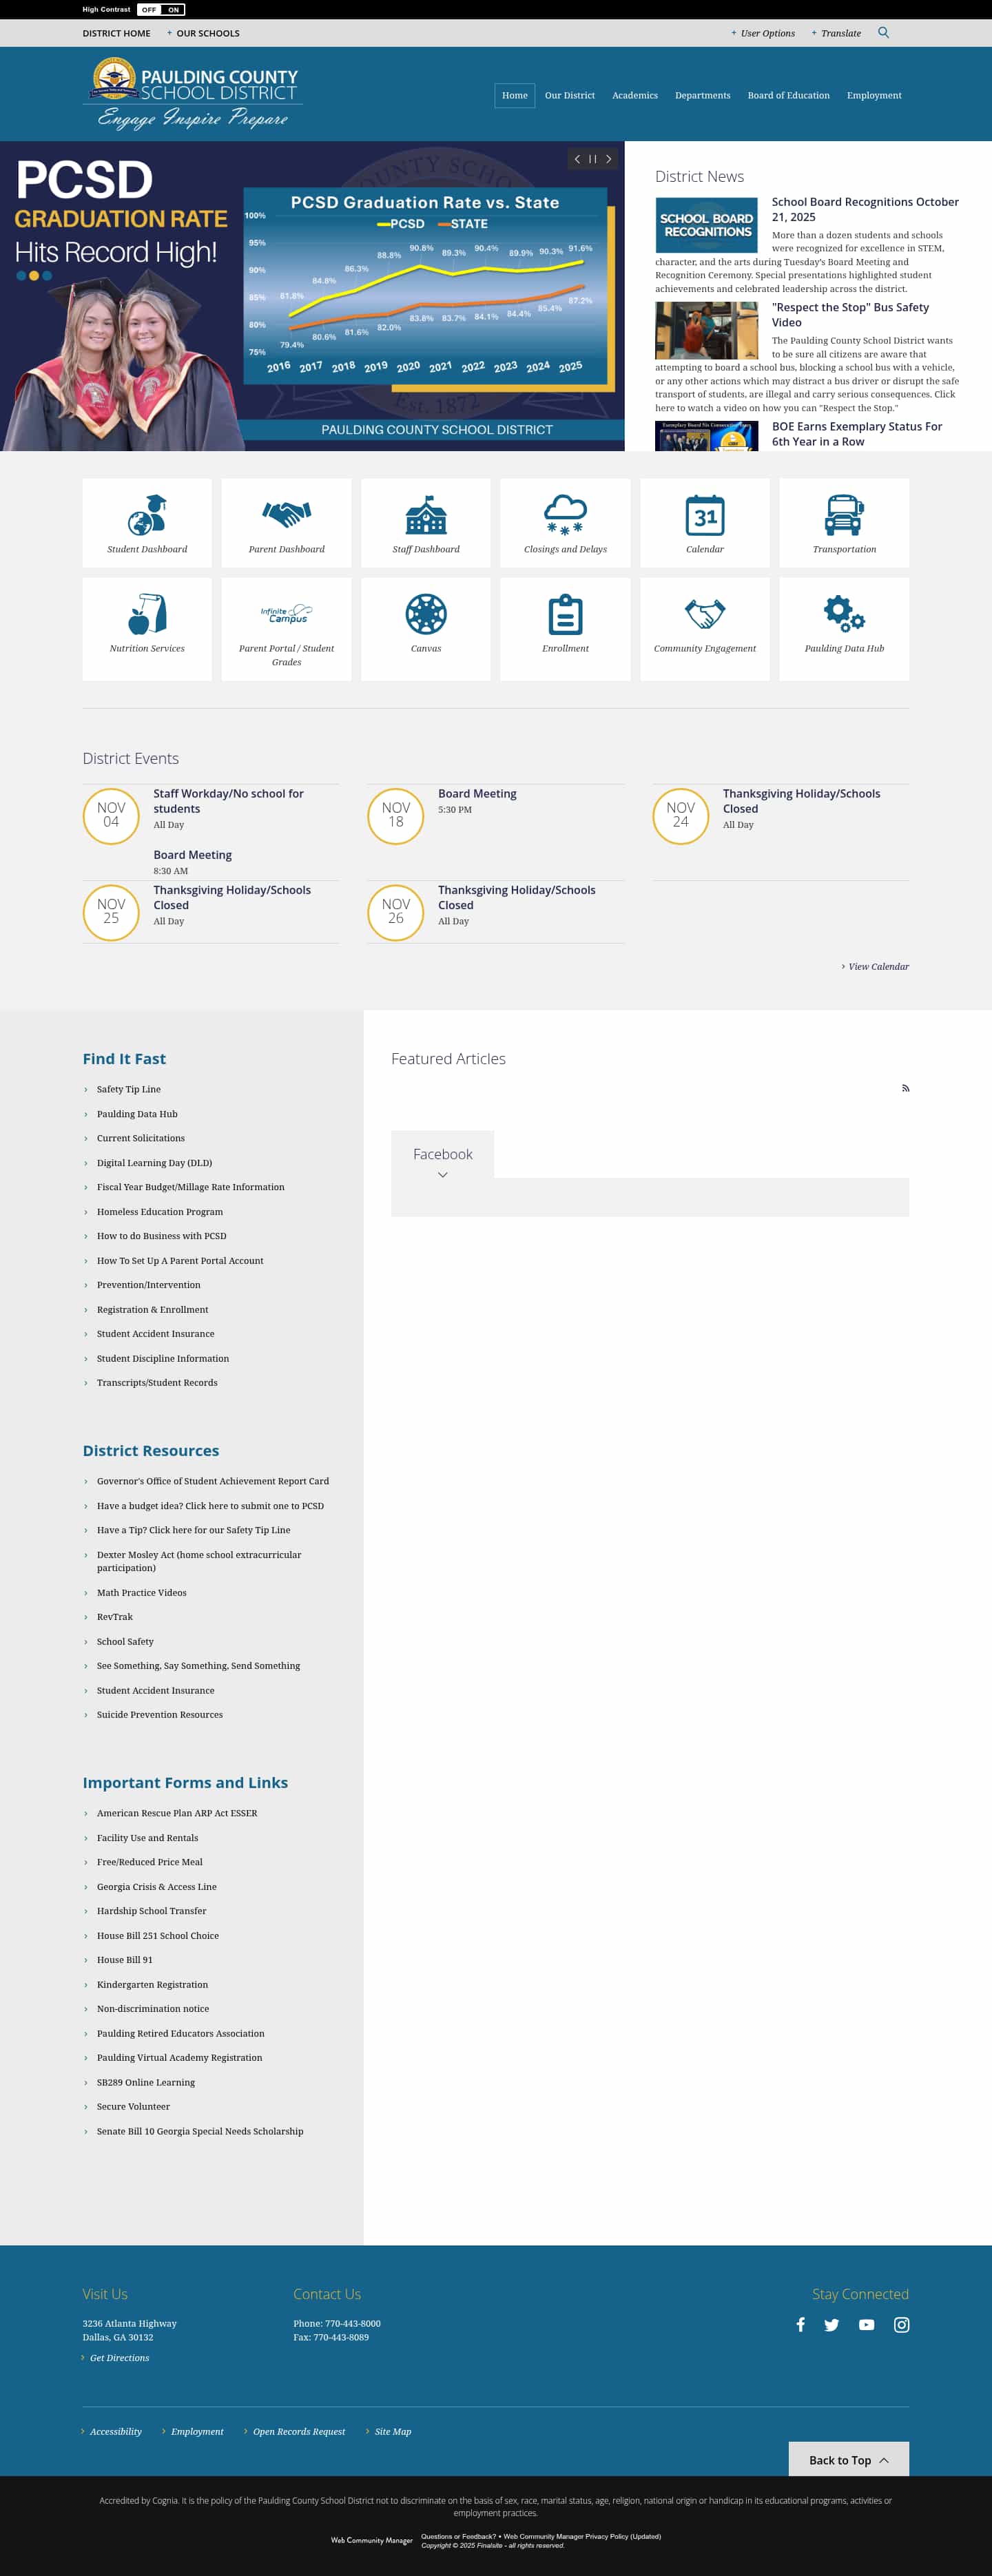This screenshot has height=2576, width=992.
Task: Open the Employment menu
Action: pos(874,95)
